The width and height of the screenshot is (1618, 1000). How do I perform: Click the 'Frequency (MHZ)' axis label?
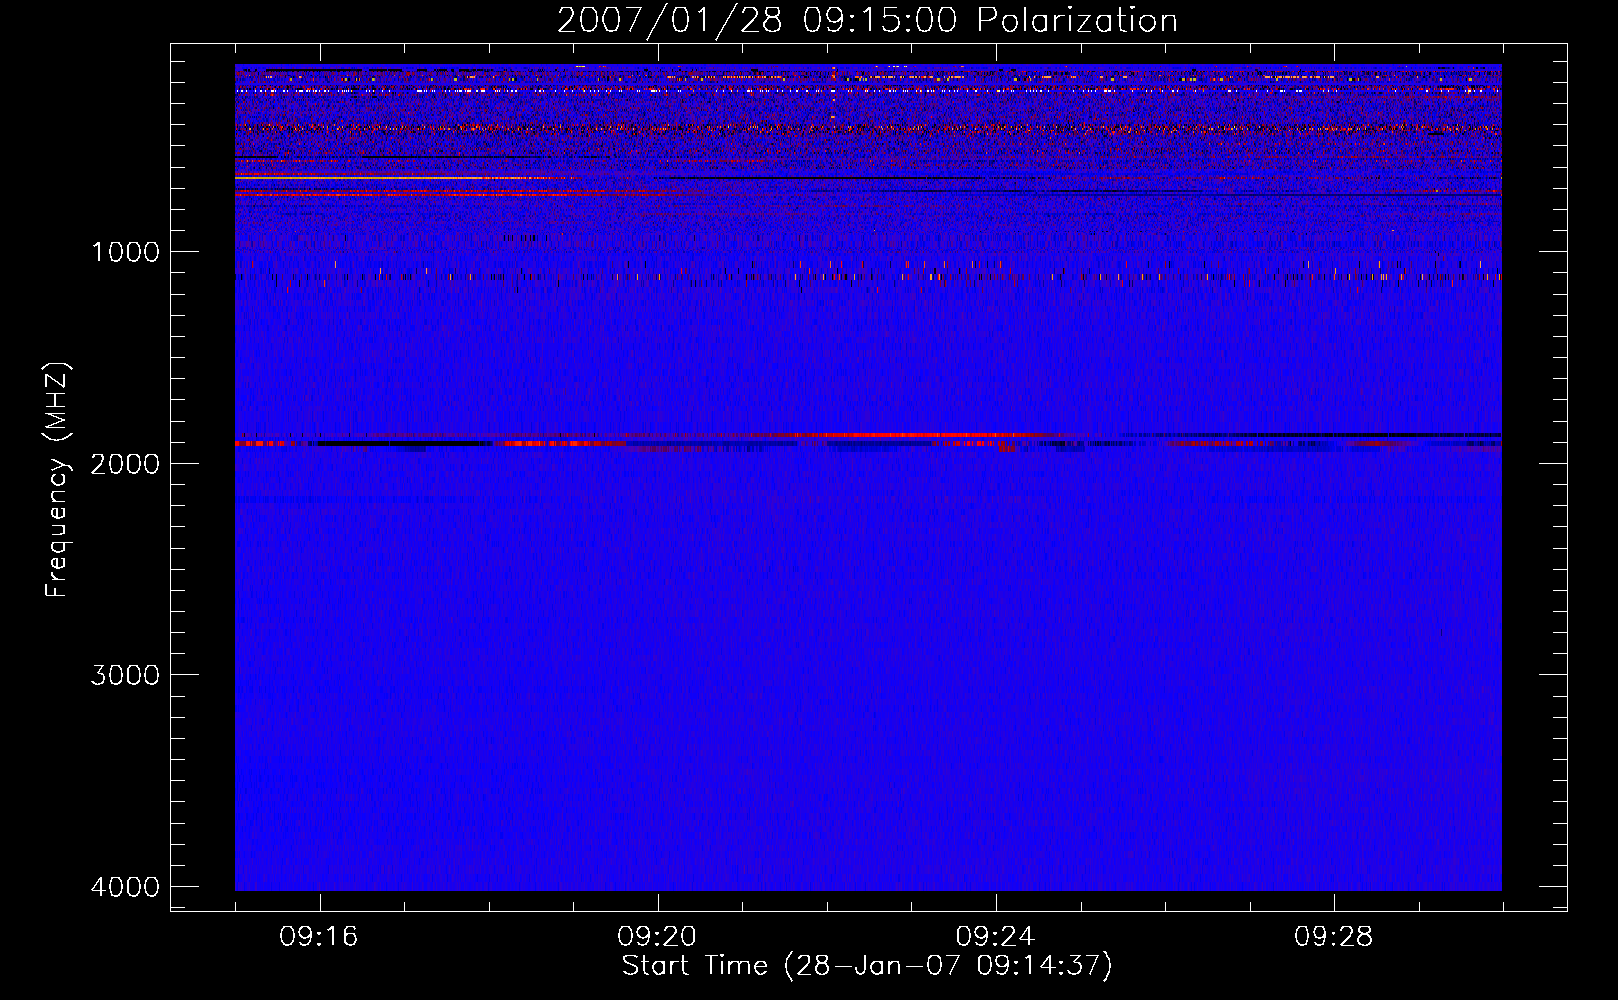[57, 480]
